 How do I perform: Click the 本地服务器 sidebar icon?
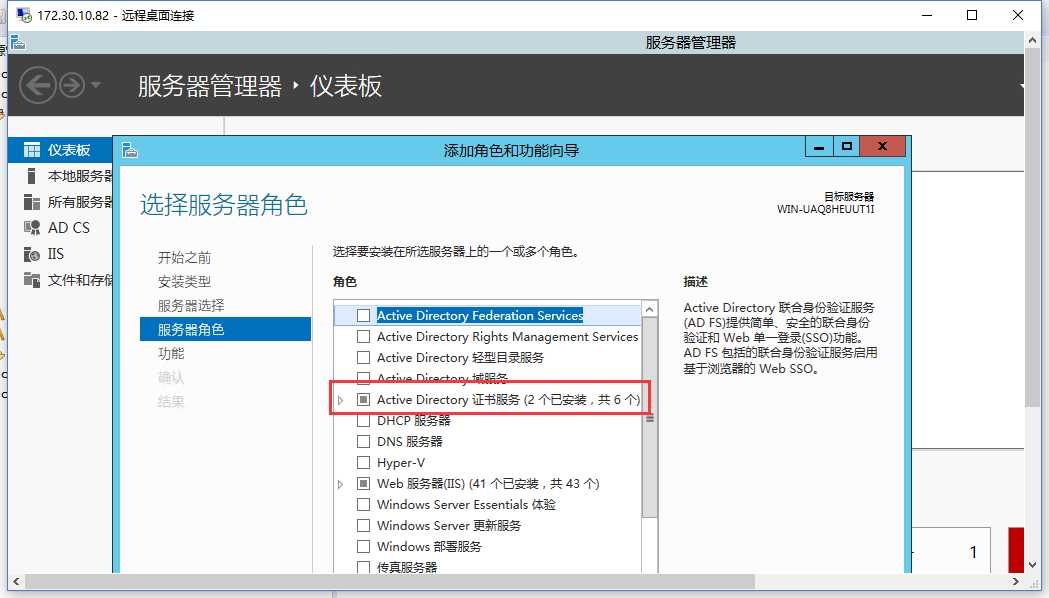31,176
